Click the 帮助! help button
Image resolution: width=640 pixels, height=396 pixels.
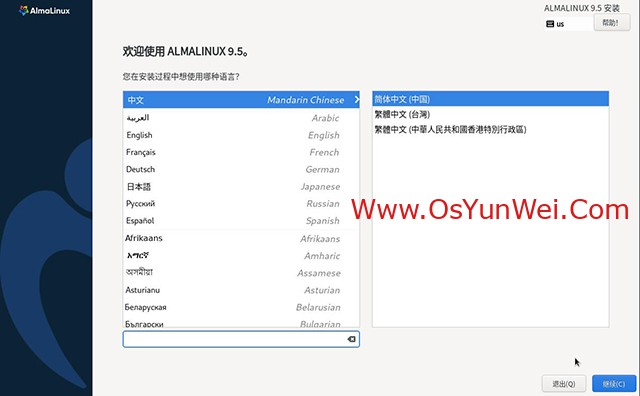click(x=611, y=23)
